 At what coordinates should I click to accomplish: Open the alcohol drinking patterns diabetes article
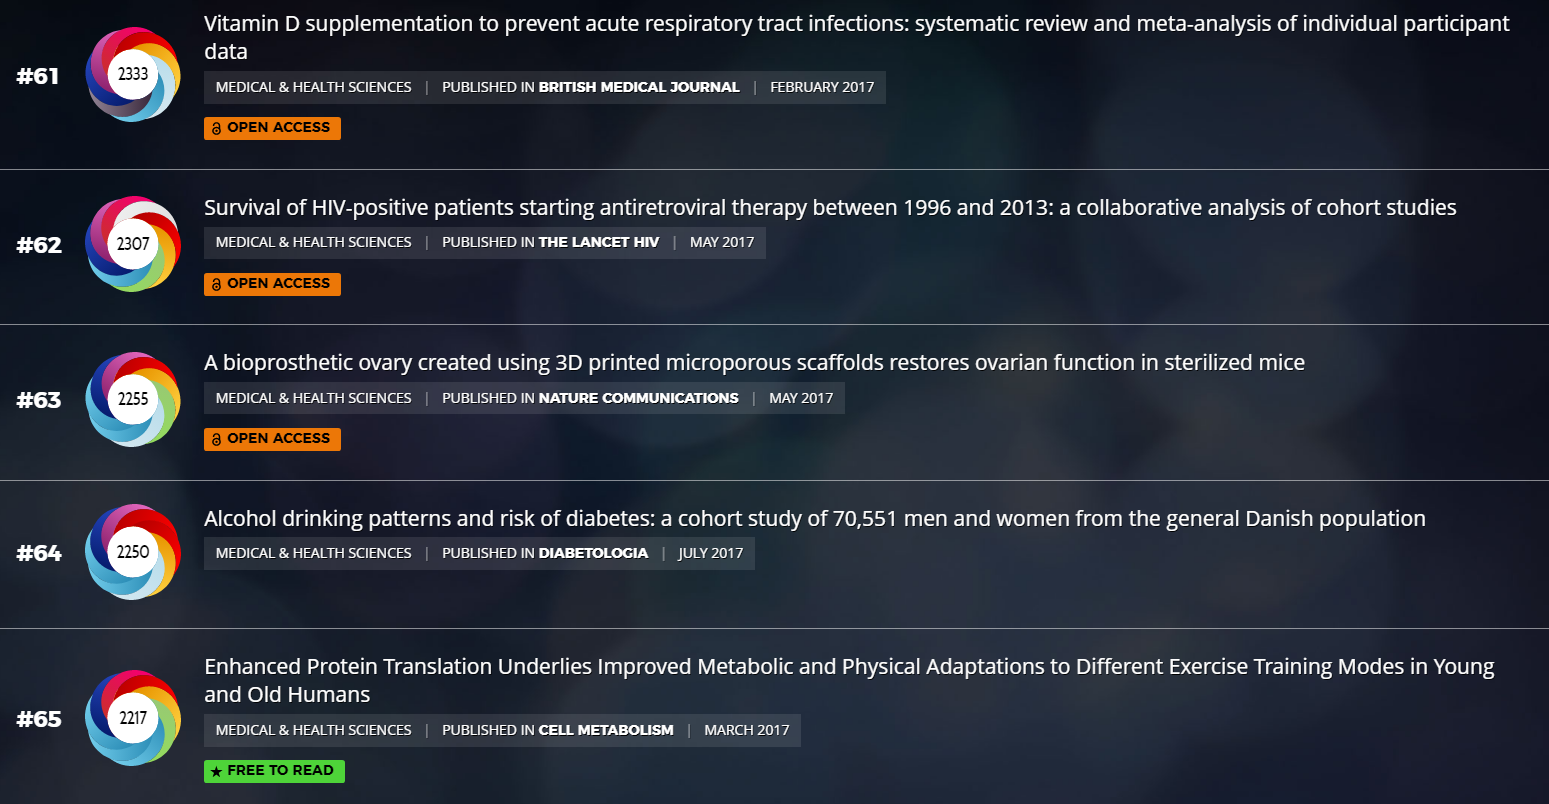(x=815, y=519)
